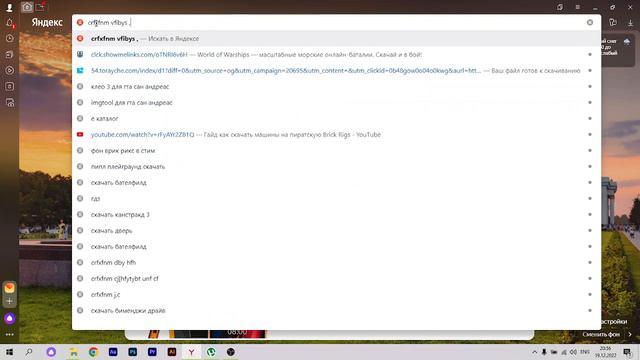The image size is (640, 360).
Task: Launch Google Chrome from the taskbar
Action: (x=93, y=352)
